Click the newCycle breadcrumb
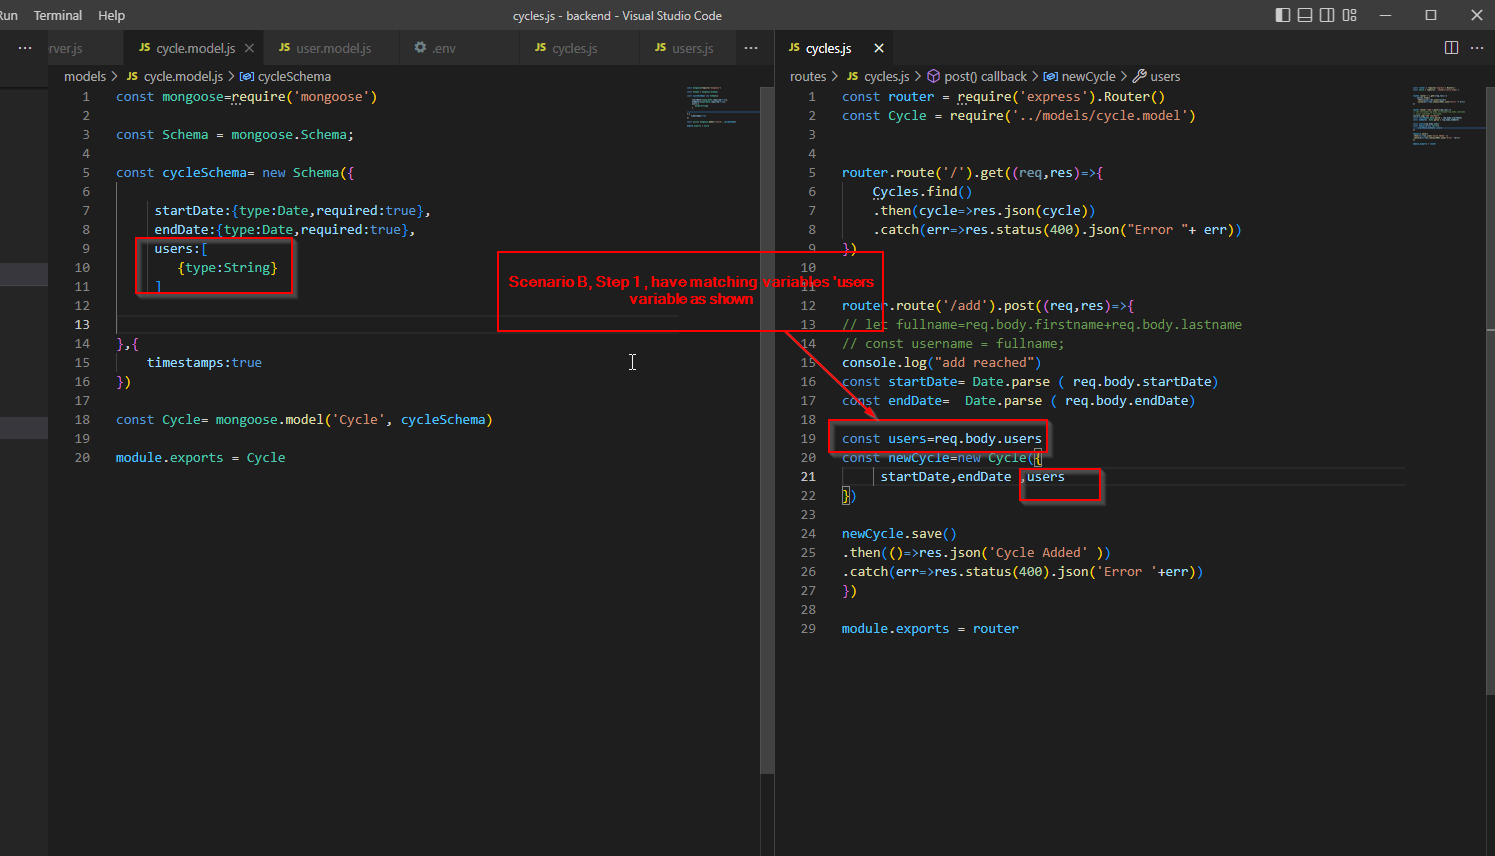 1088,76
